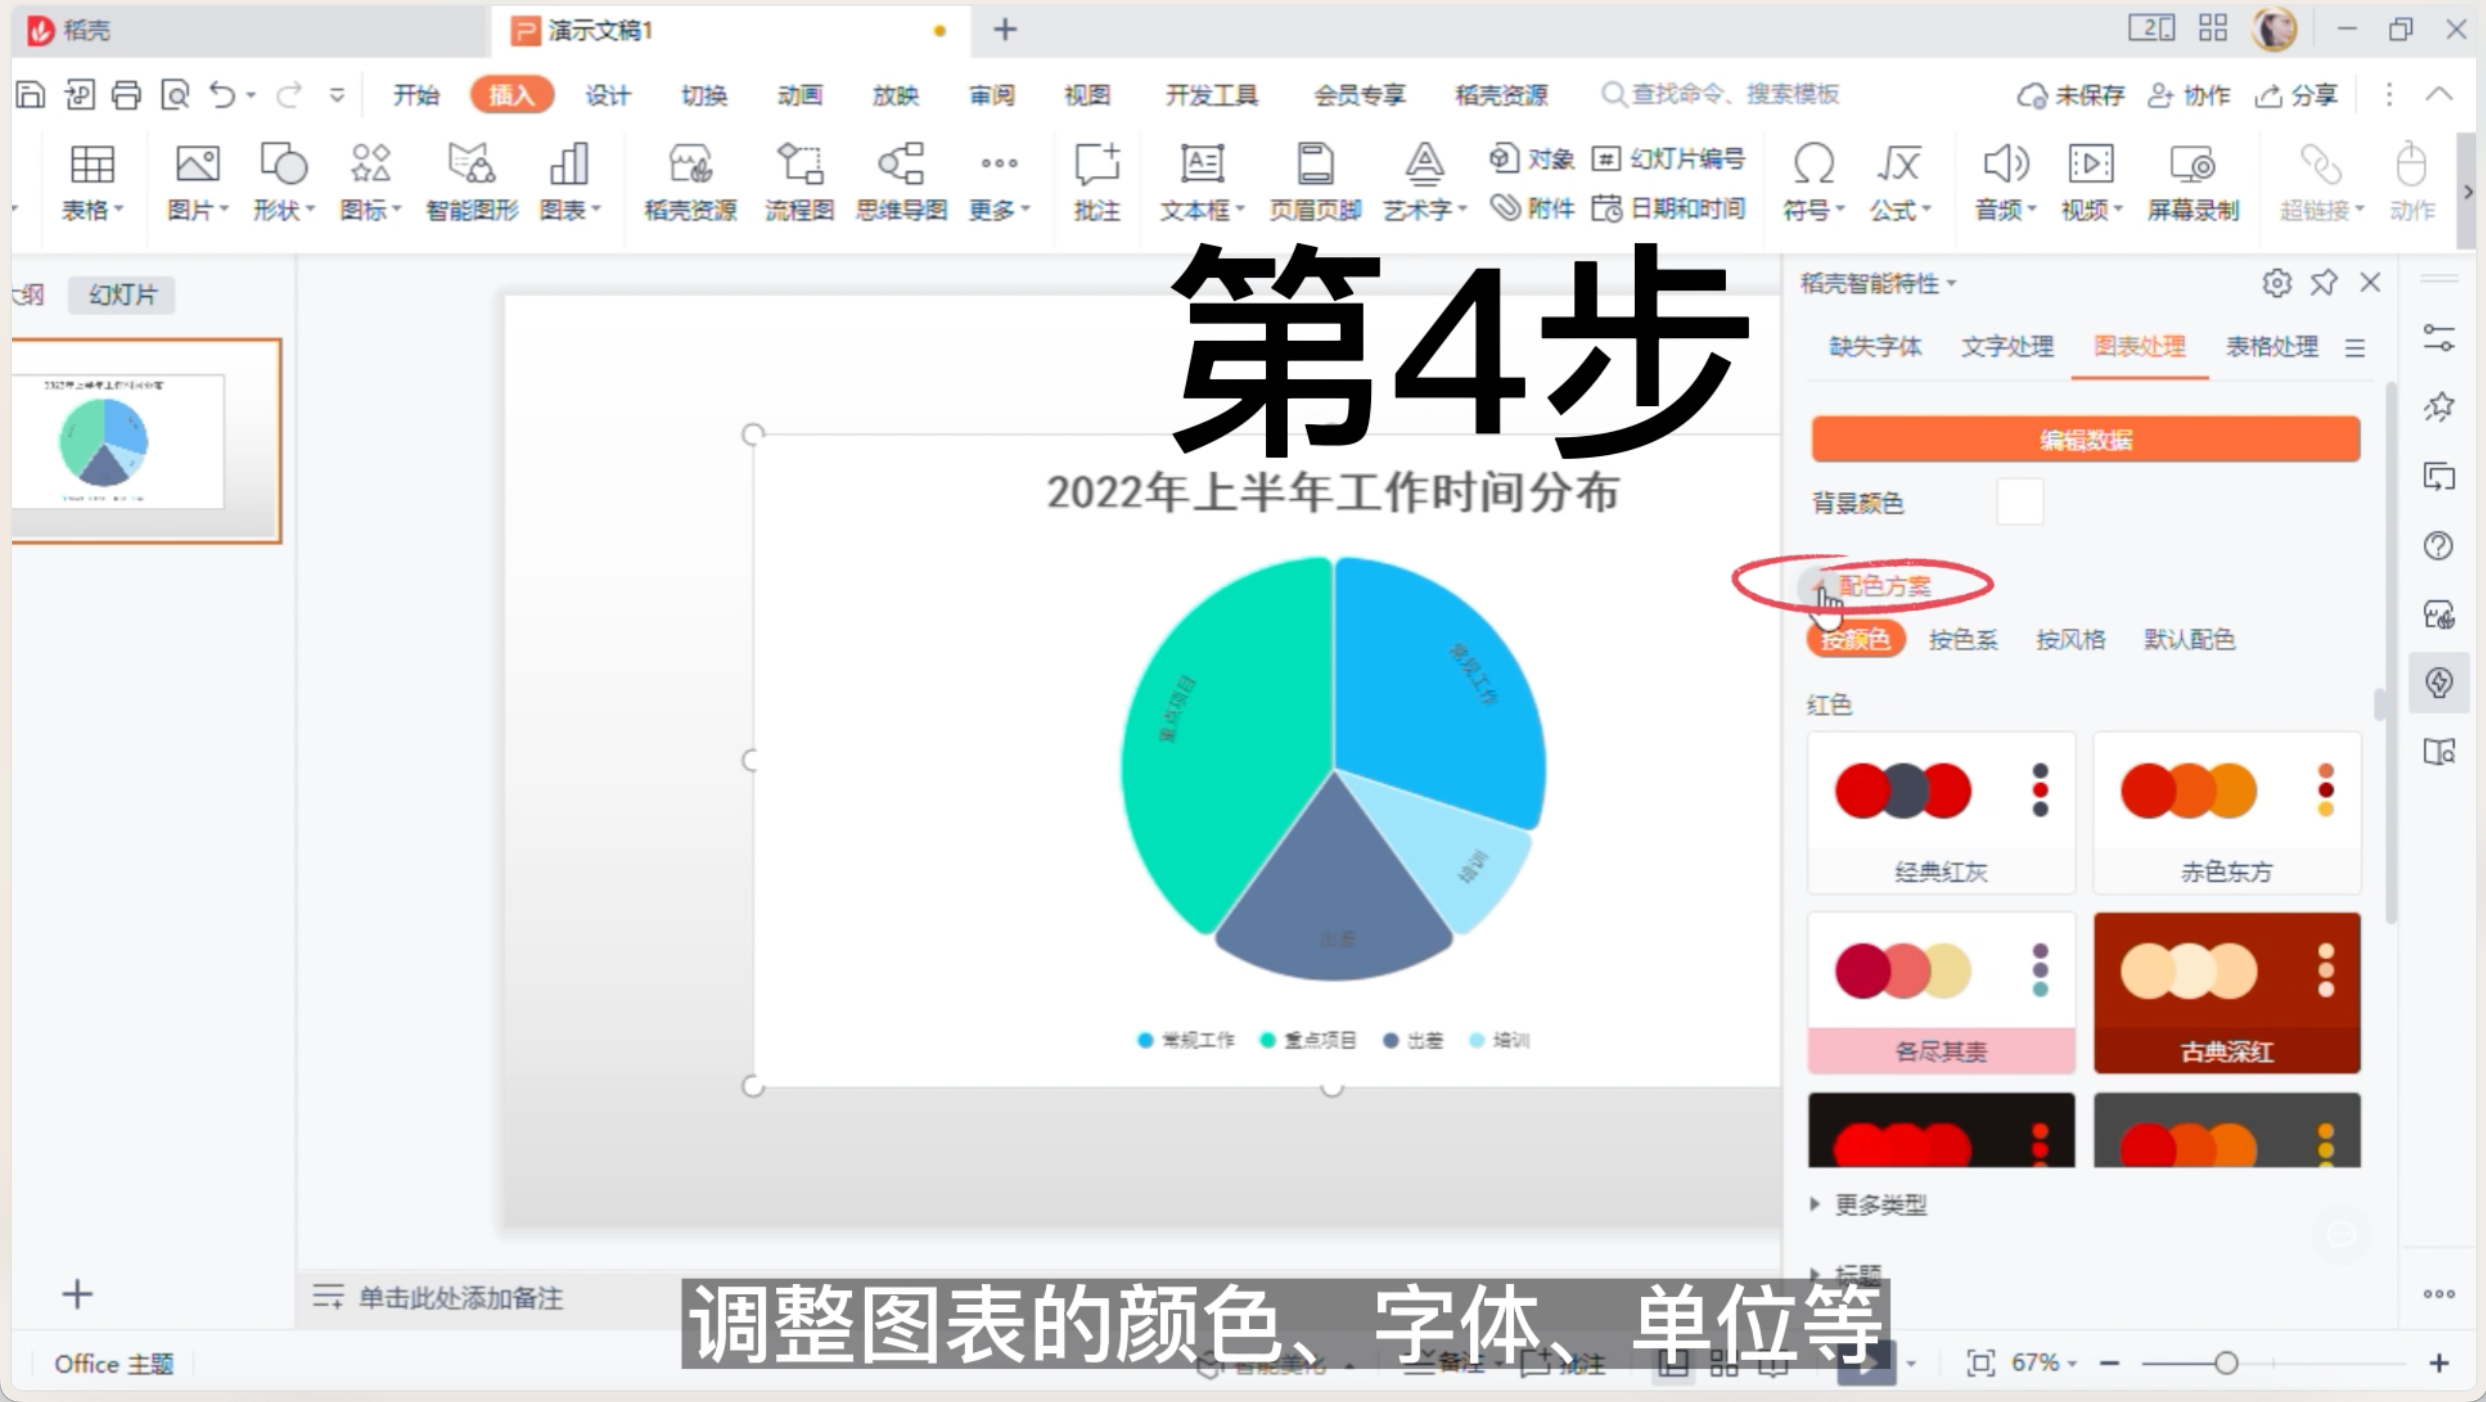Open 页眉页脚 header and footer
Screen dimensions: 2486x1402
[1315, 182]
